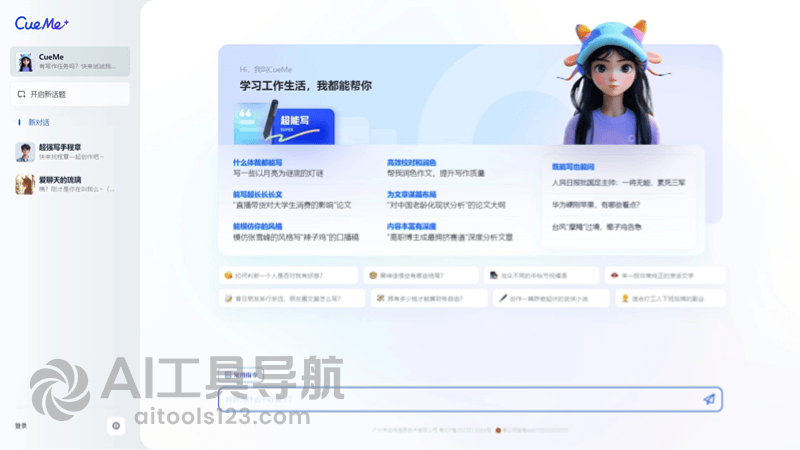Click the 朋友圈文案怎么写 suggestion chip
Image resolution: width=800 pixels, height=450 pixels.
[x=292, y=298]
